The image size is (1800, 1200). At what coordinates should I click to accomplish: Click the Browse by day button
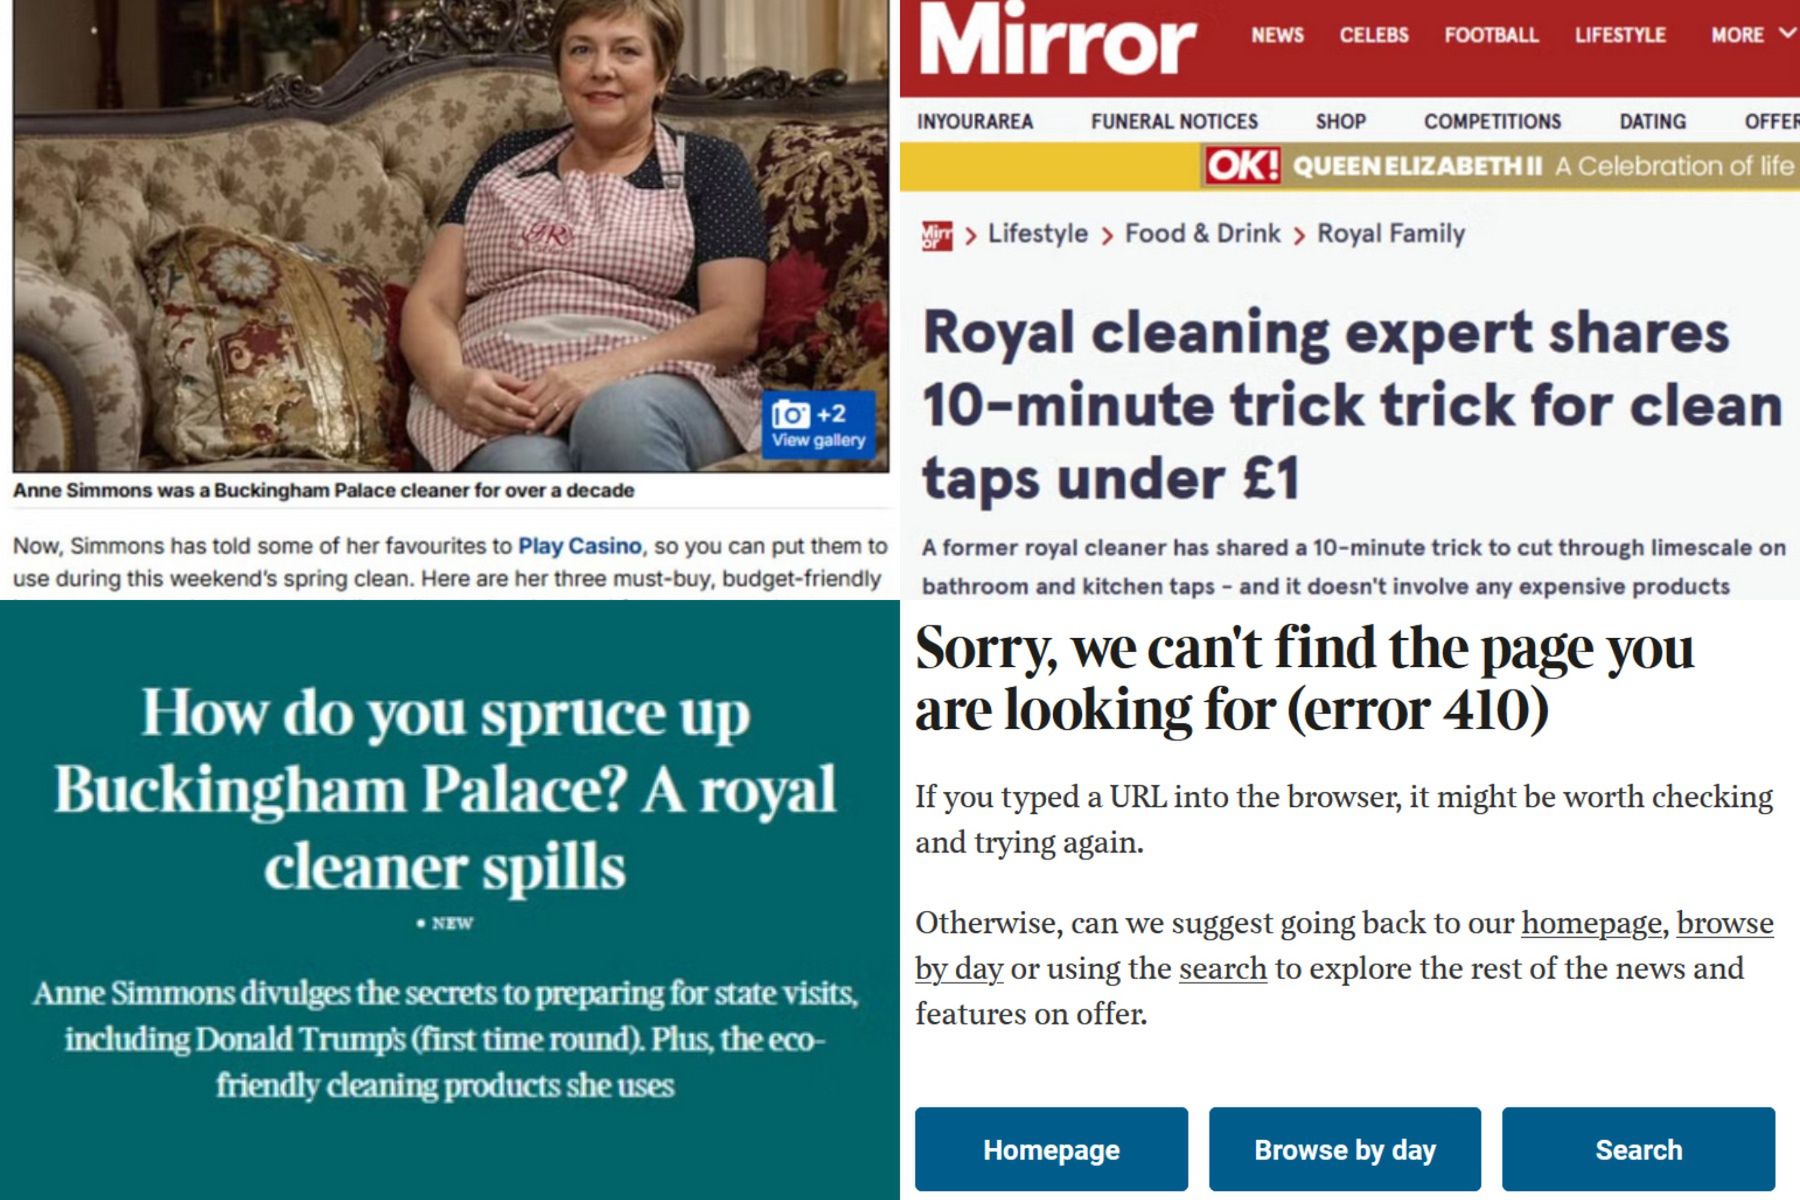1345,1149
